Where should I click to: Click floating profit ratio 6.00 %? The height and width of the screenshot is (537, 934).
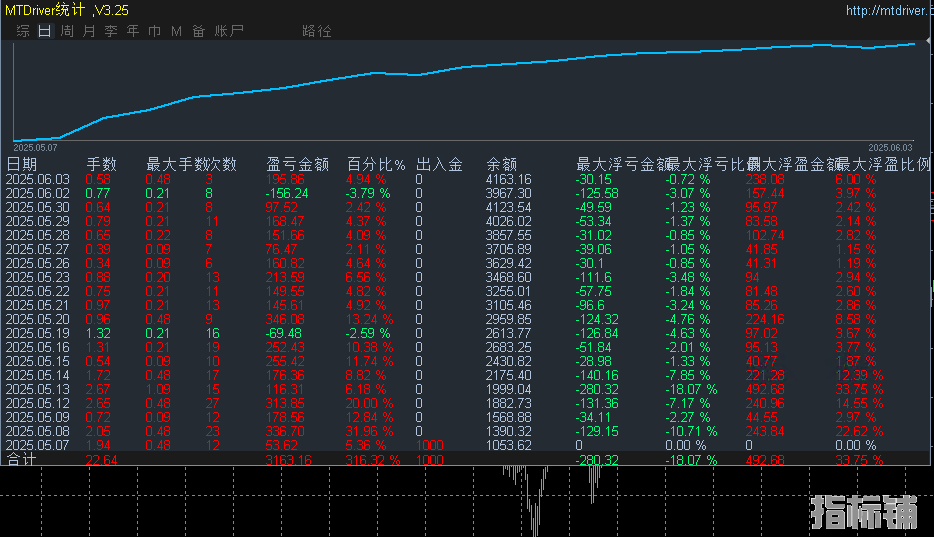[855, 179]
